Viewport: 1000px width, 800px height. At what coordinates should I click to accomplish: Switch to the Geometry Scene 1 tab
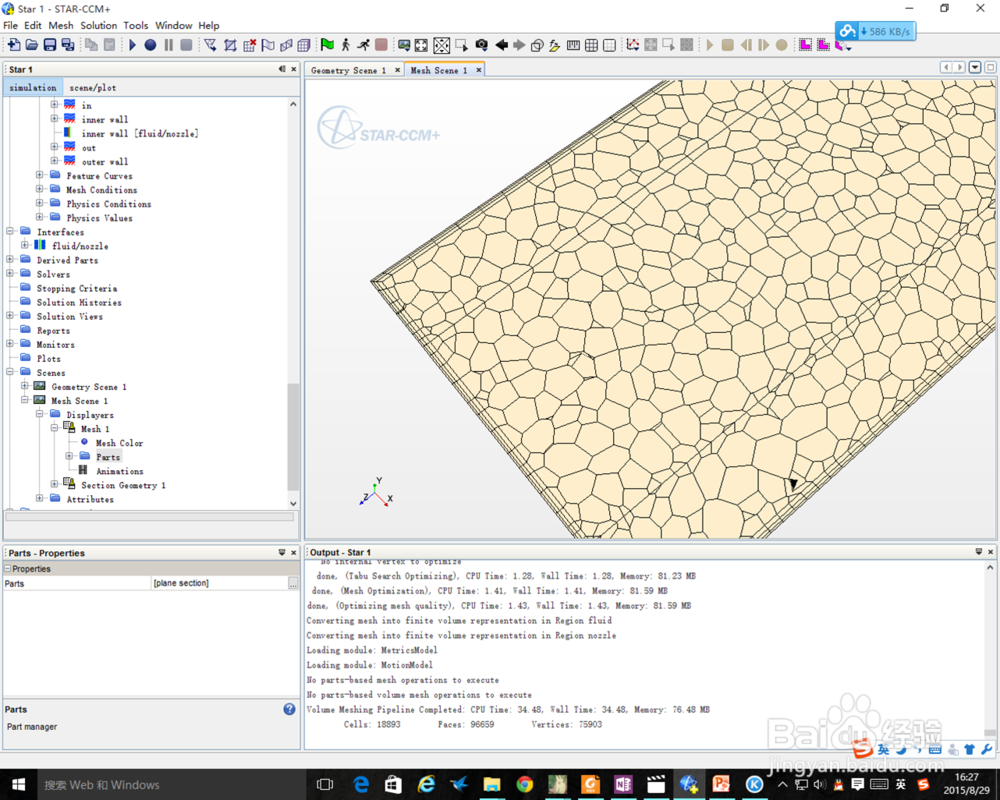pos(348,70)
